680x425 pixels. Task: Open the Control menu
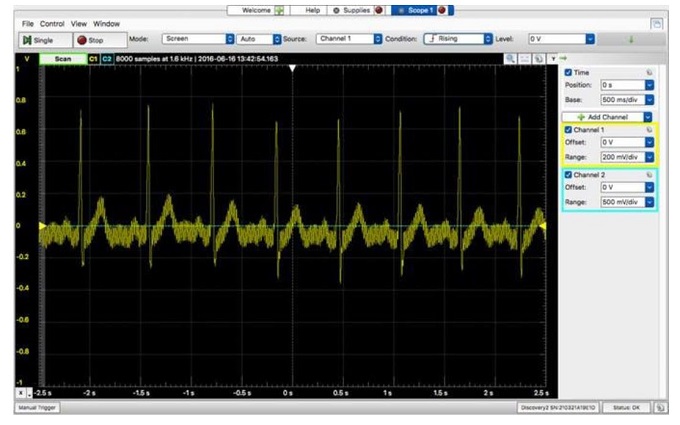click(52, 22)
